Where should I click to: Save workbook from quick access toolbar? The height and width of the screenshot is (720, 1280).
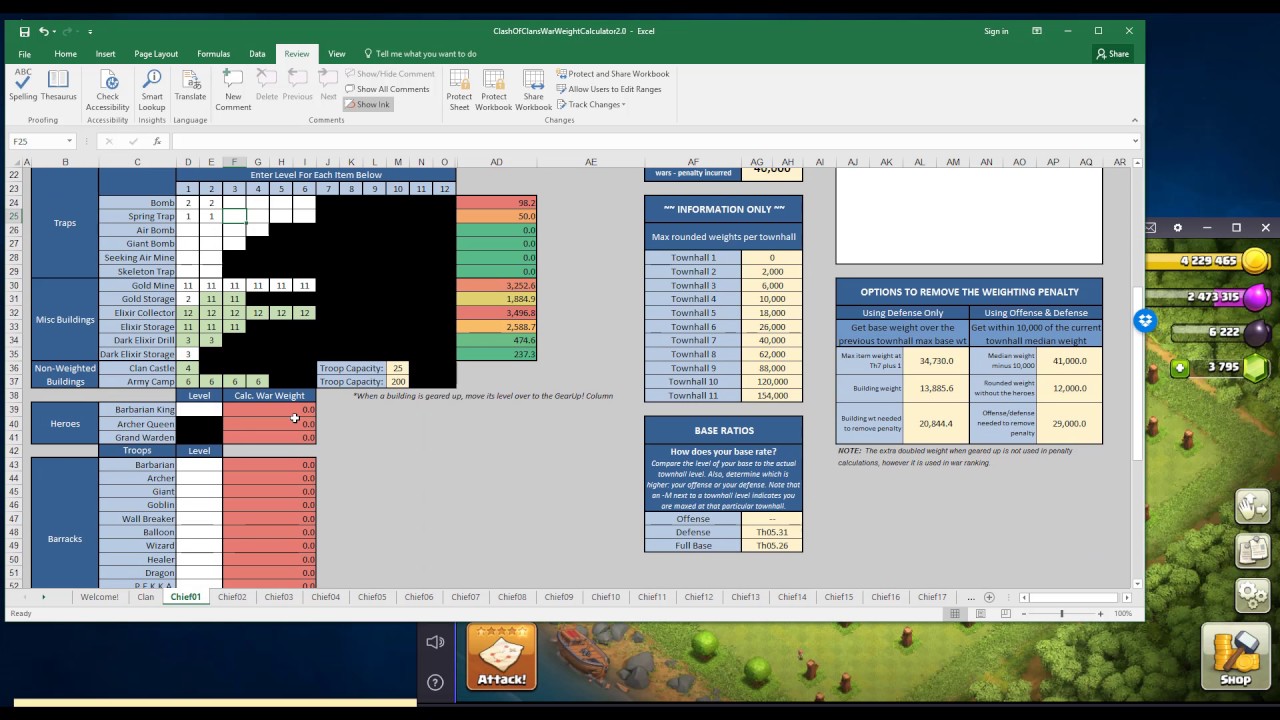[x=24, y=31]
